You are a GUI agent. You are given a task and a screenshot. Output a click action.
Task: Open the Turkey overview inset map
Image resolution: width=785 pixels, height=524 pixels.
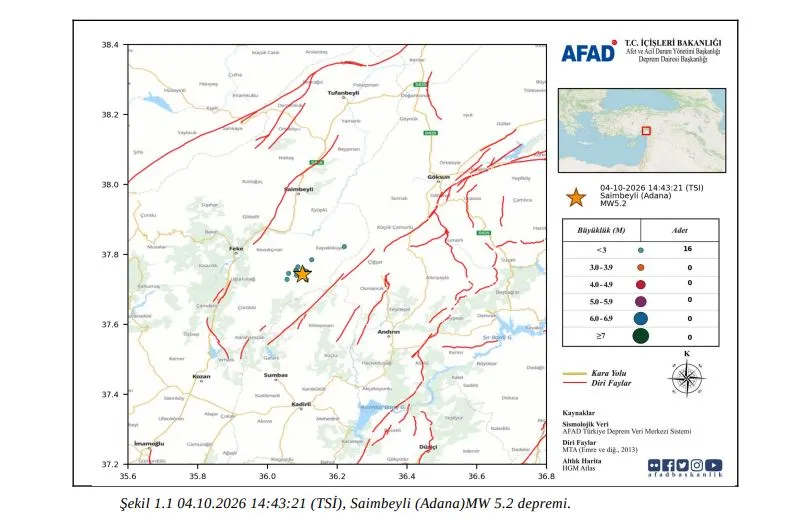(642, 130)
